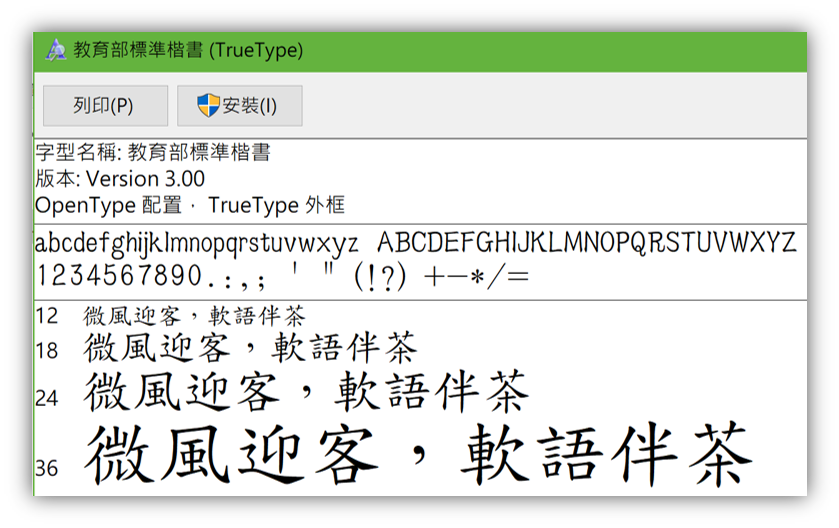Click the 36-point sample 微風迎客，軟語伴茶

click(418, 455)
